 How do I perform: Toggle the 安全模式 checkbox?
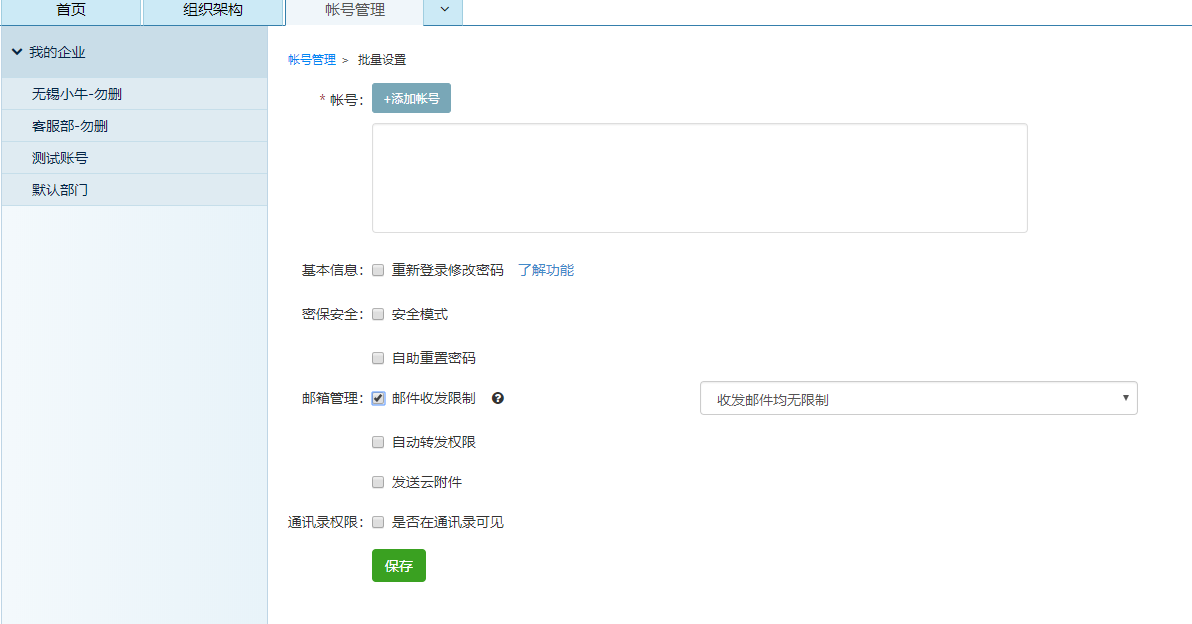tap(378, 314)
